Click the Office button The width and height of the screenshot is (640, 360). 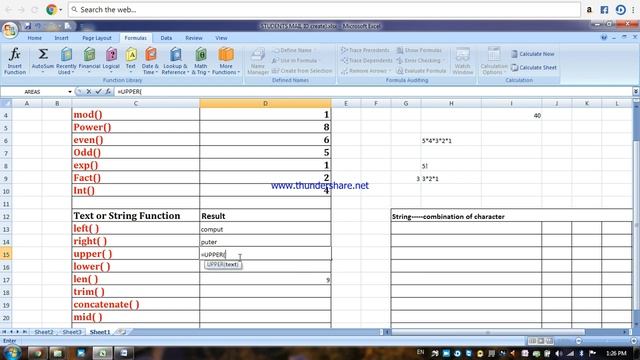[x=10, y=29]
